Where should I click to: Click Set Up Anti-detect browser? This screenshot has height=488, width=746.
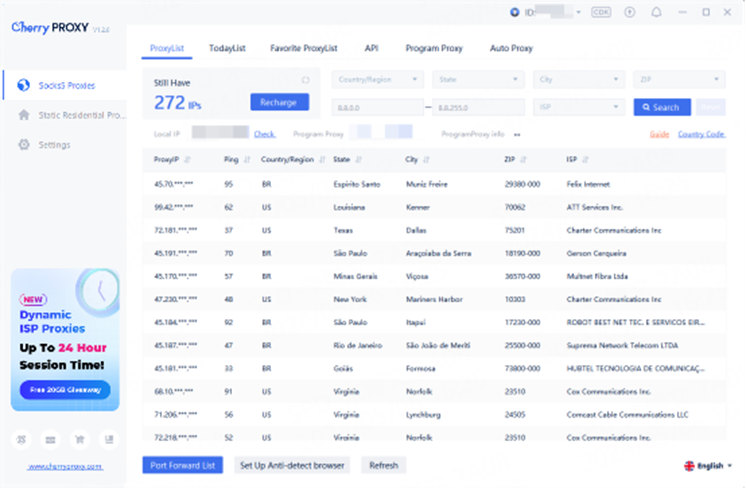(x=292, y=466)
